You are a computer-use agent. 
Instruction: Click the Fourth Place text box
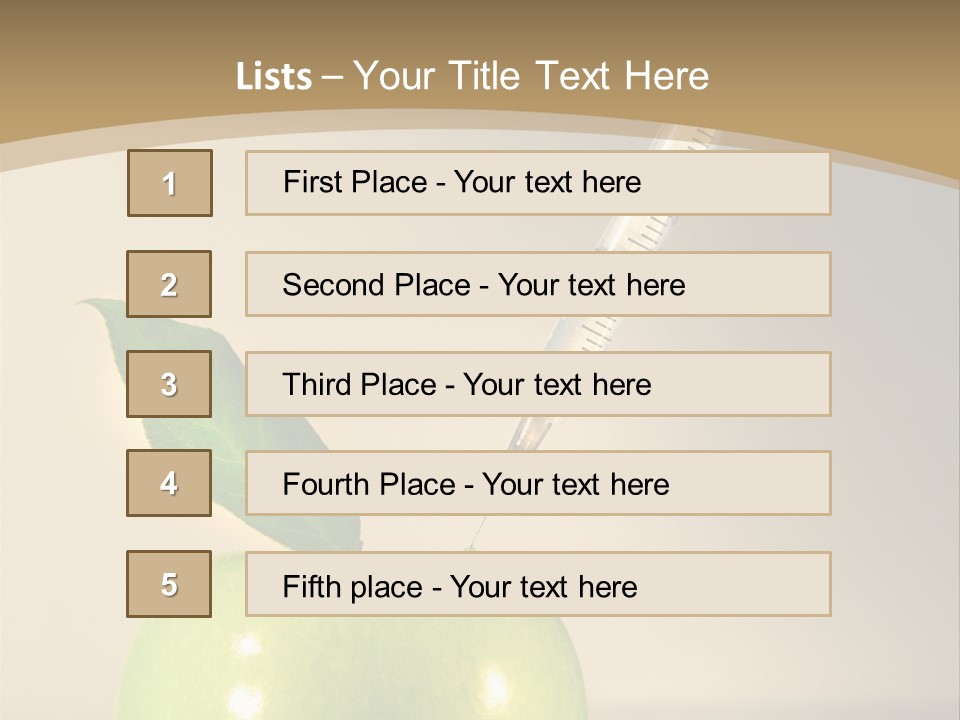538,483
